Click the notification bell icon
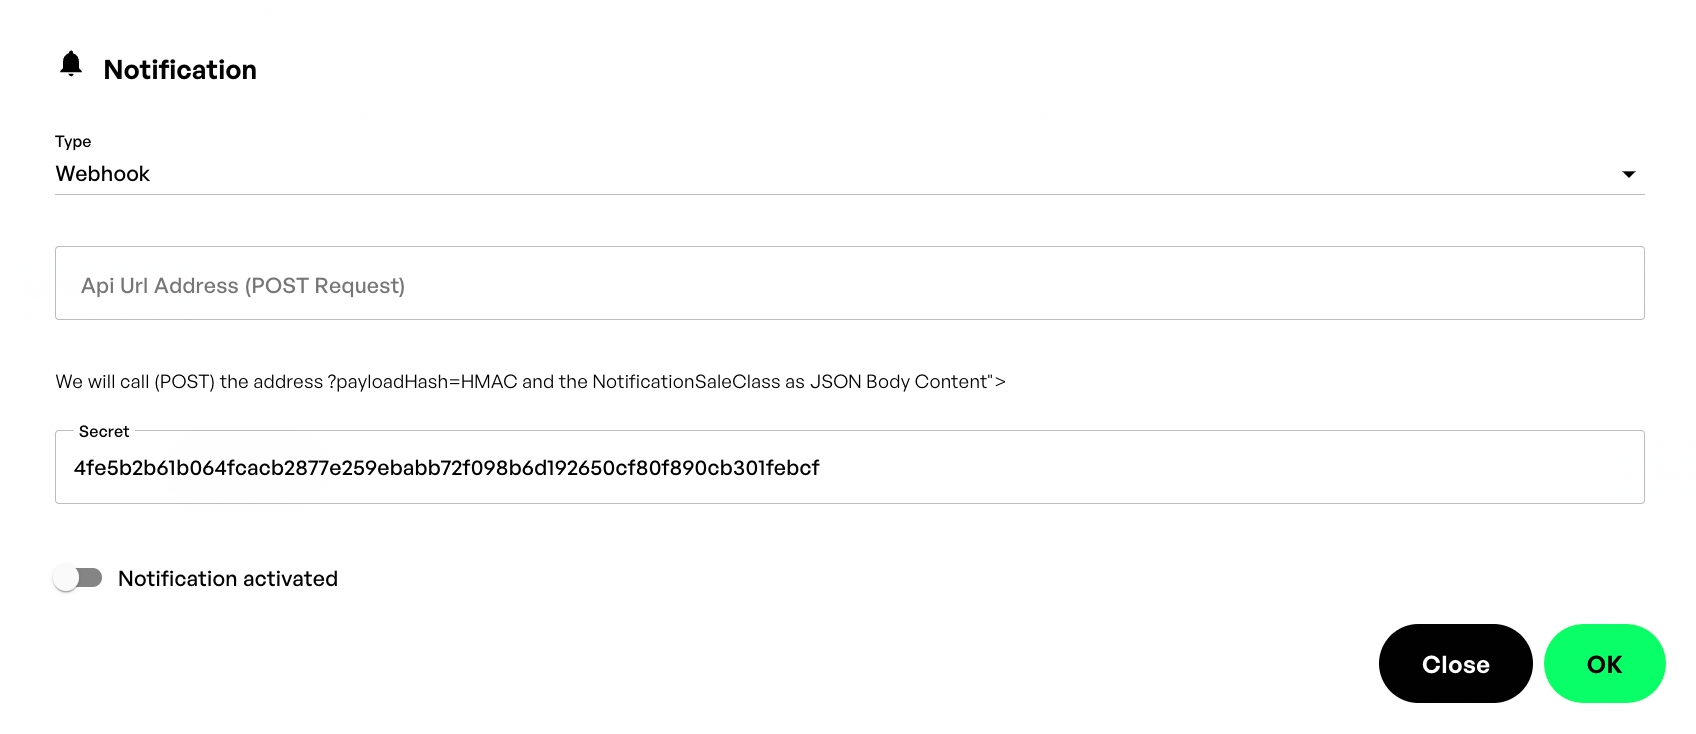 coord(71,64)
